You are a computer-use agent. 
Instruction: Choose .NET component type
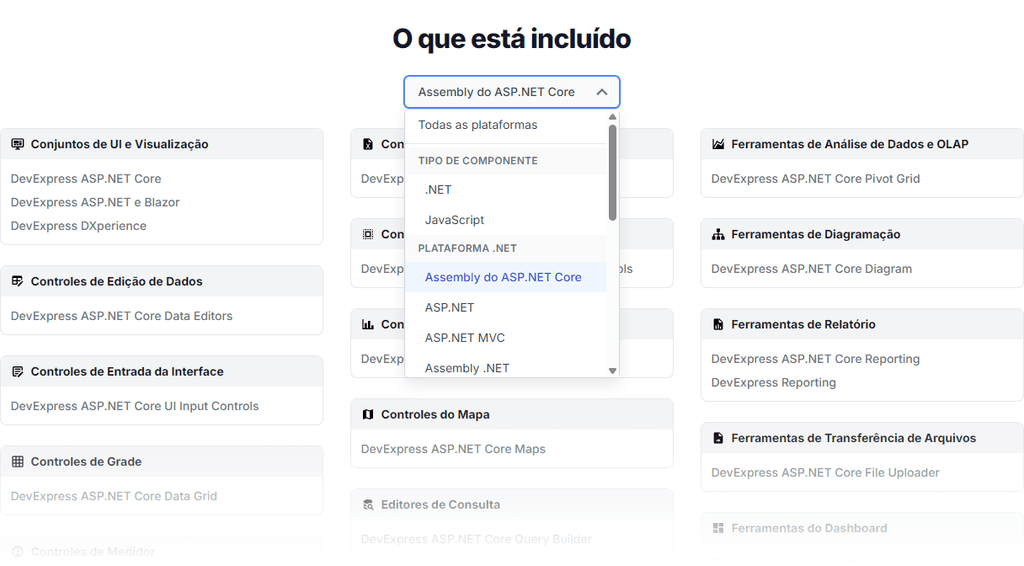tap(506, 189)
